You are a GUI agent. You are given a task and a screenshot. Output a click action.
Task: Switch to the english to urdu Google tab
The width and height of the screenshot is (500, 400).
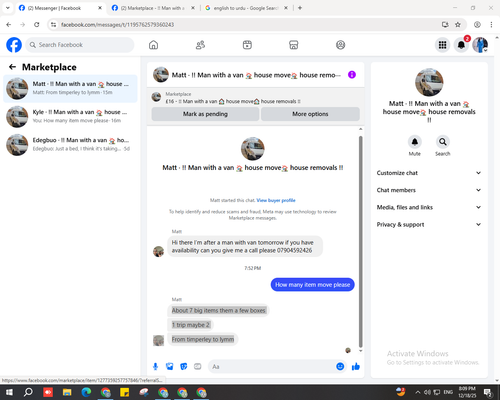point(246,8)
